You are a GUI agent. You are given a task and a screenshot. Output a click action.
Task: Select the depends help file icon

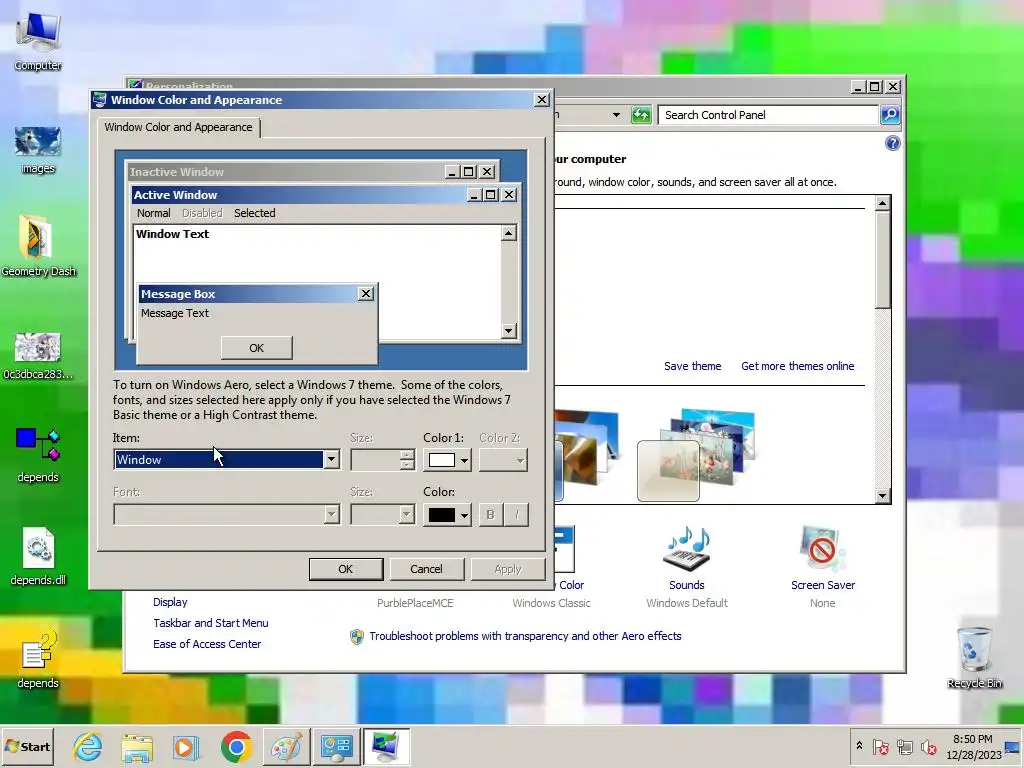point(38,659)
